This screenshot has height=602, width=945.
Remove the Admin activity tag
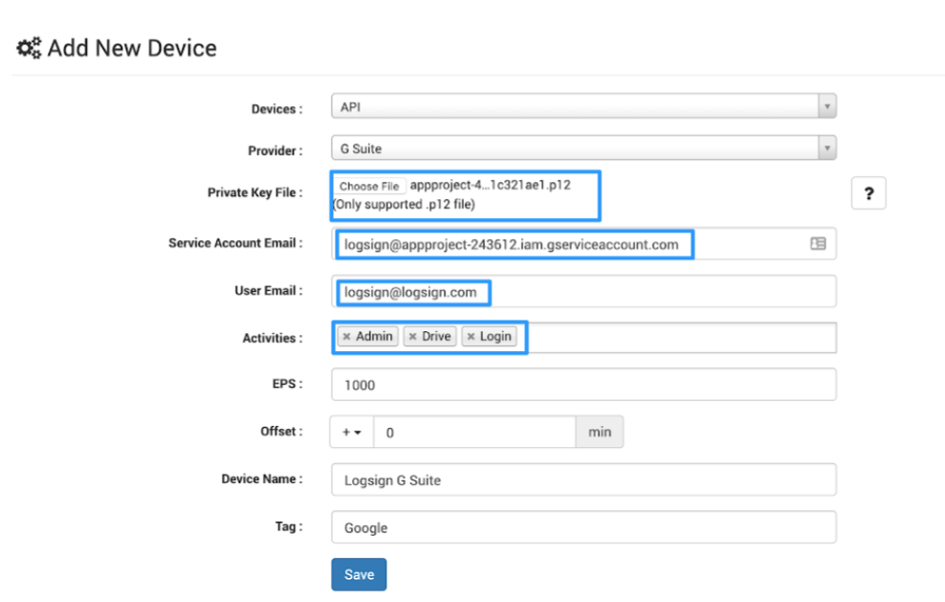point(347,336)
